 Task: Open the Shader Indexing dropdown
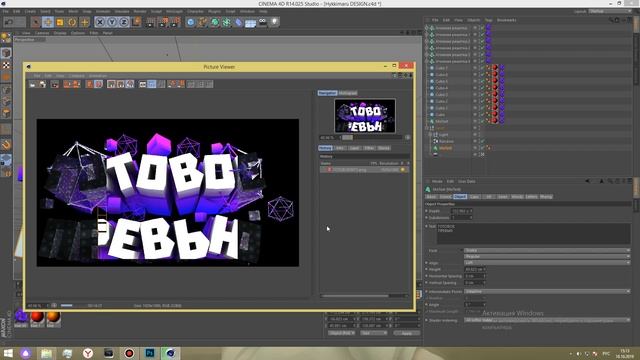click(x=547, y=320)
